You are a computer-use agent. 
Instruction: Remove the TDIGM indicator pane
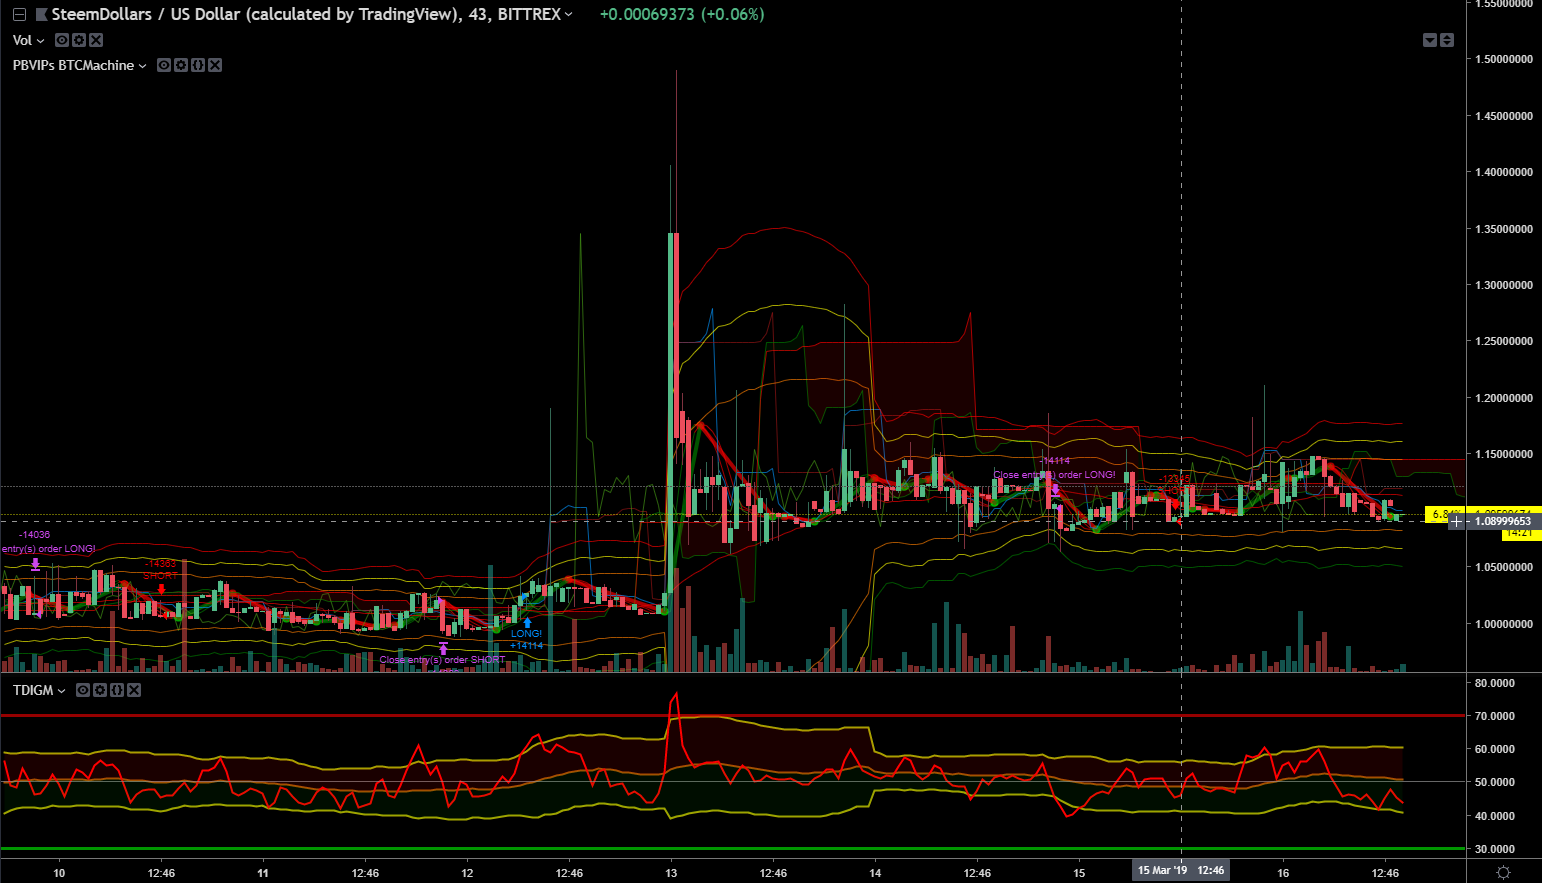[134, 690]
